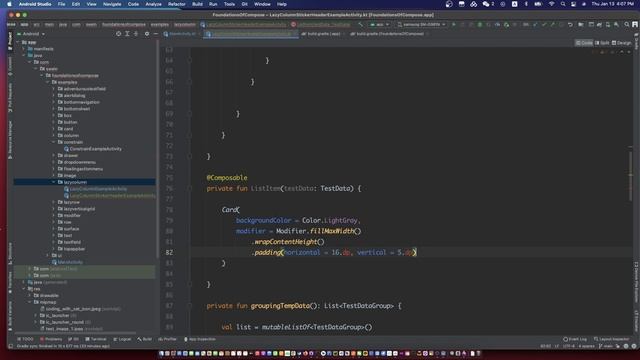Switch editor to Code view

(x=584, y=43)
